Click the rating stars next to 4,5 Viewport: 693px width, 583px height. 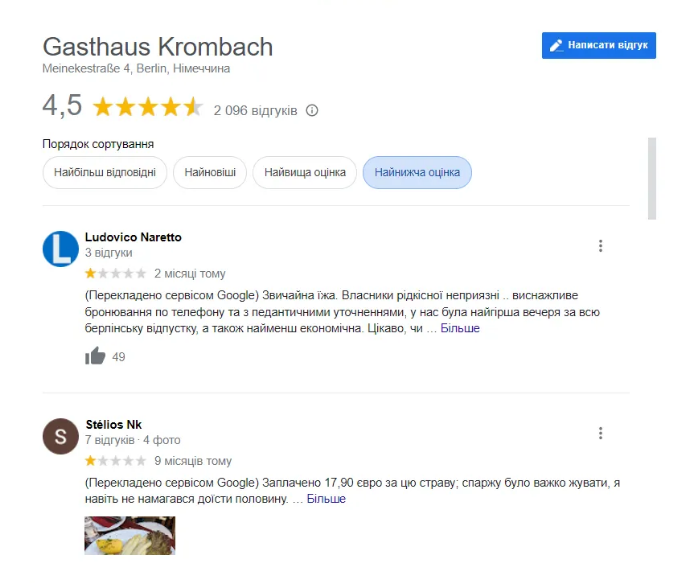click(x=148, y=107)
